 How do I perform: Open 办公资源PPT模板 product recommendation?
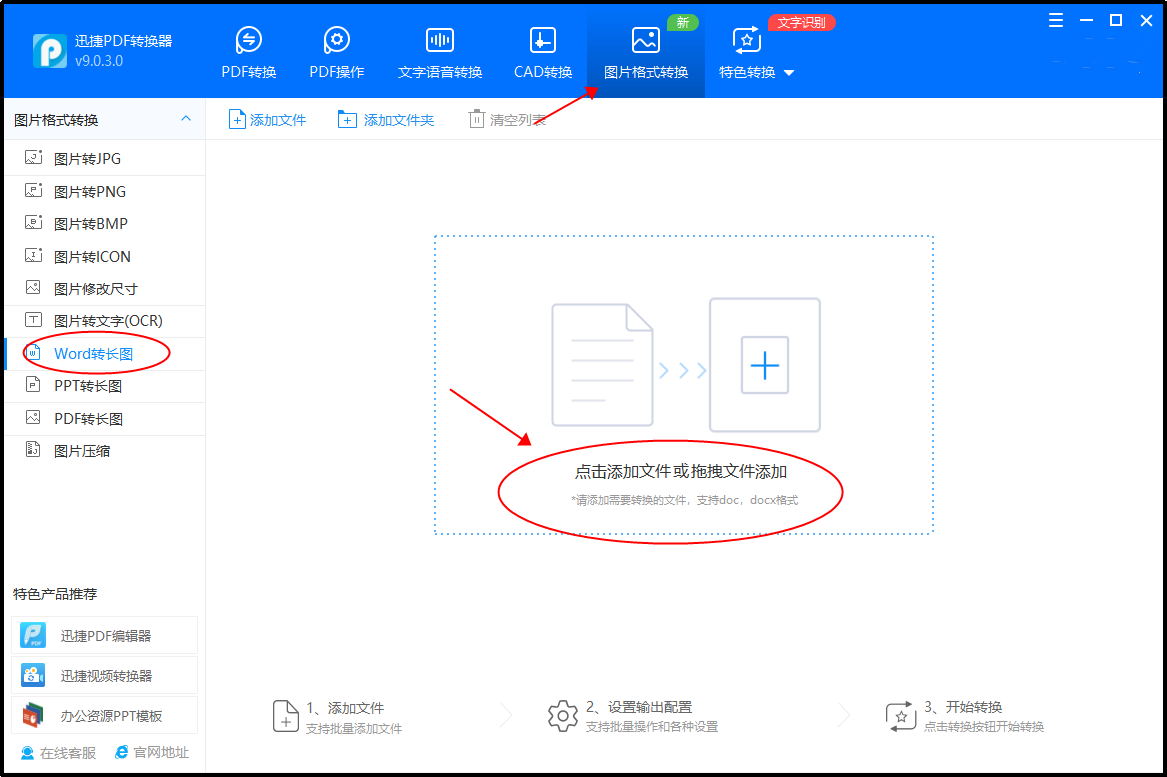pyautogui.click(x=104, y=716)
